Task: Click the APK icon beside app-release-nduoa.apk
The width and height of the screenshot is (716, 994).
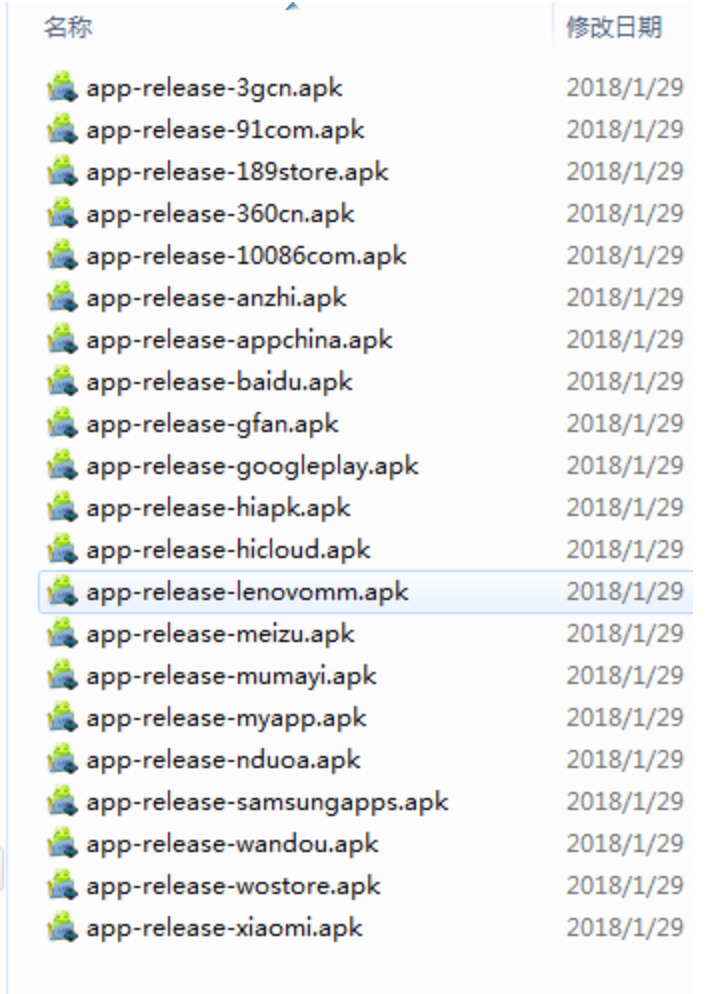Action: point(62,759)
